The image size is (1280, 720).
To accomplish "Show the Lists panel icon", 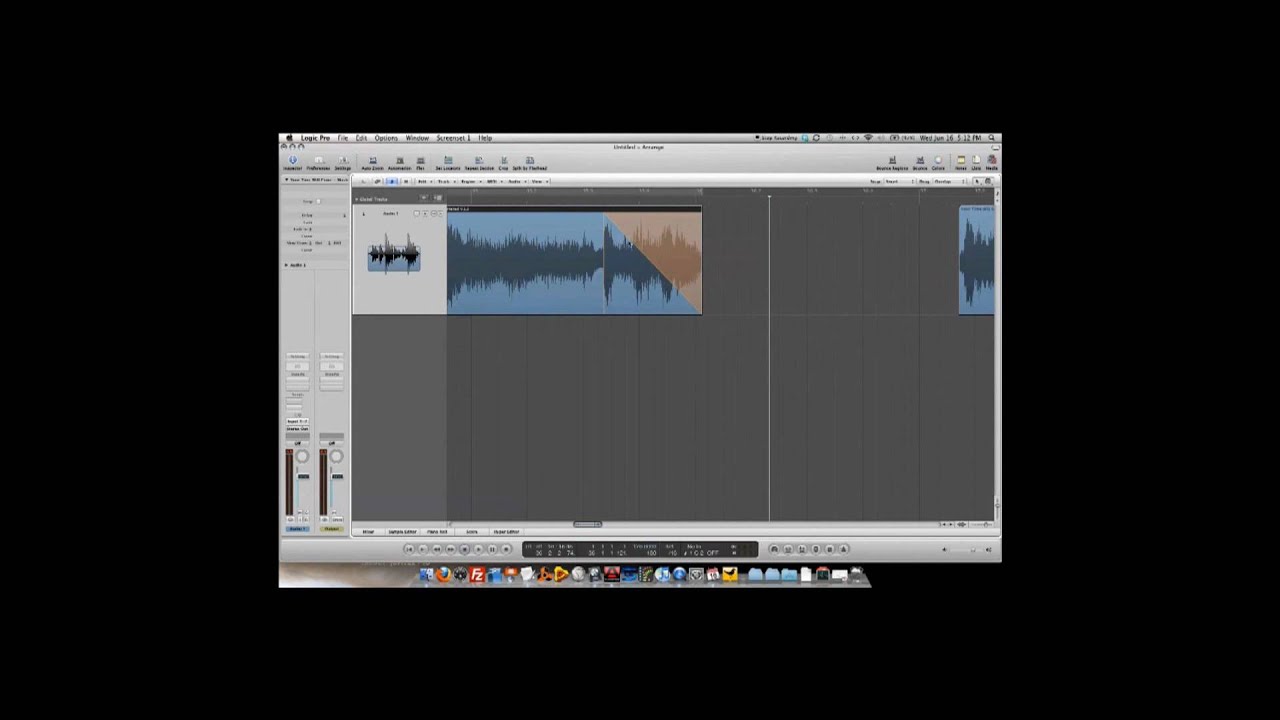I will [976, 161].
